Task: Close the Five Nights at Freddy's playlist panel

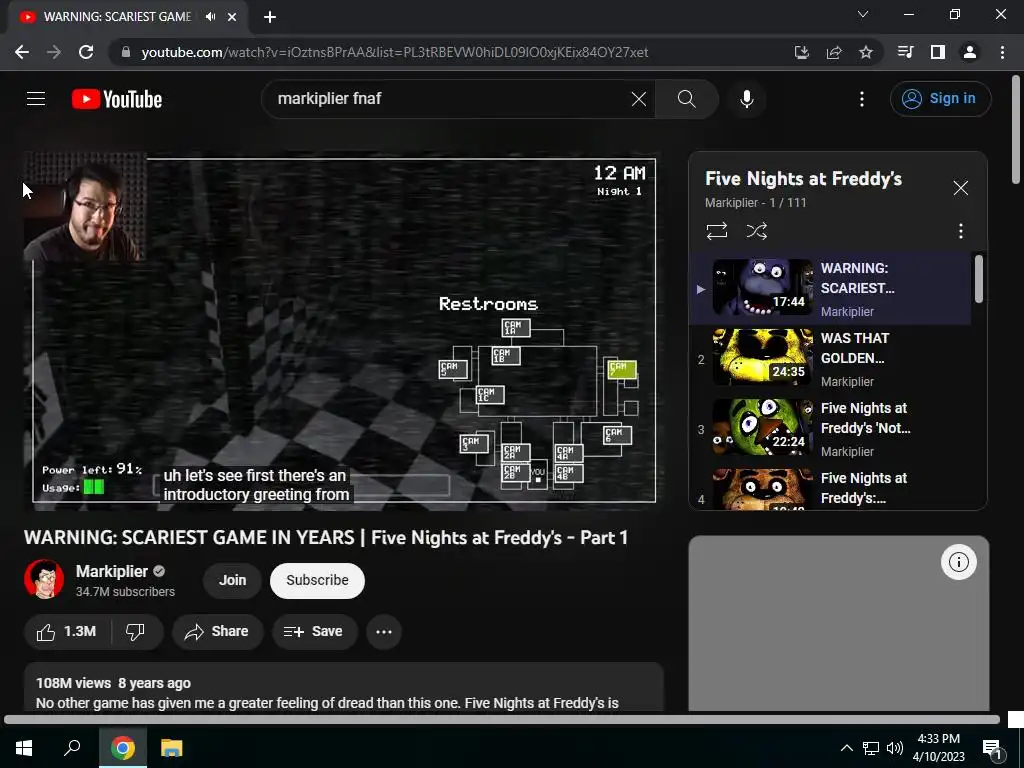Action: 961,188
